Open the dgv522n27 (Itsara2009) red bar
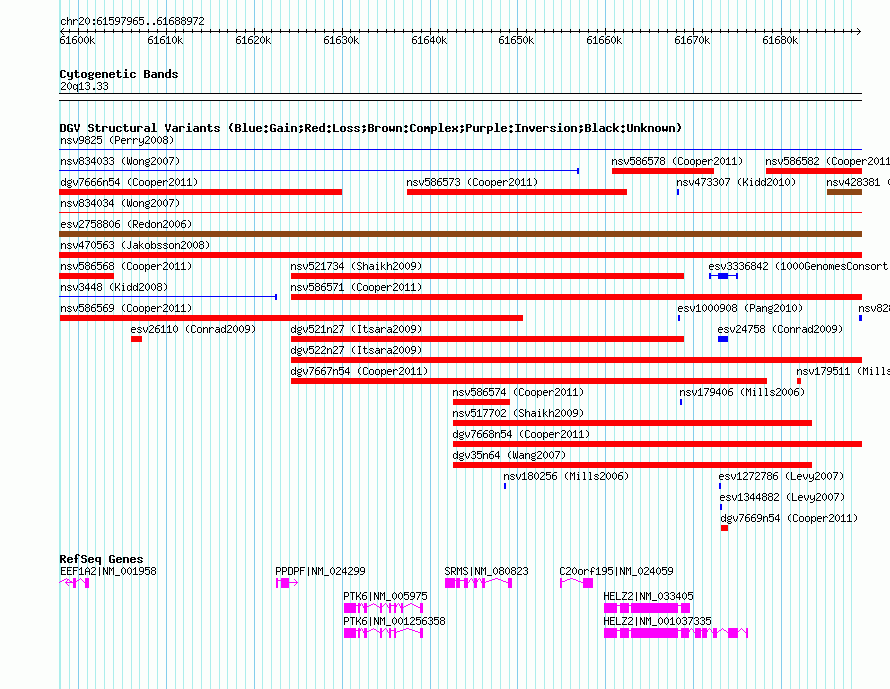Image resolution: width=890 pixels, height=689 pixels. pyautogui.click(x=576, y=360)
